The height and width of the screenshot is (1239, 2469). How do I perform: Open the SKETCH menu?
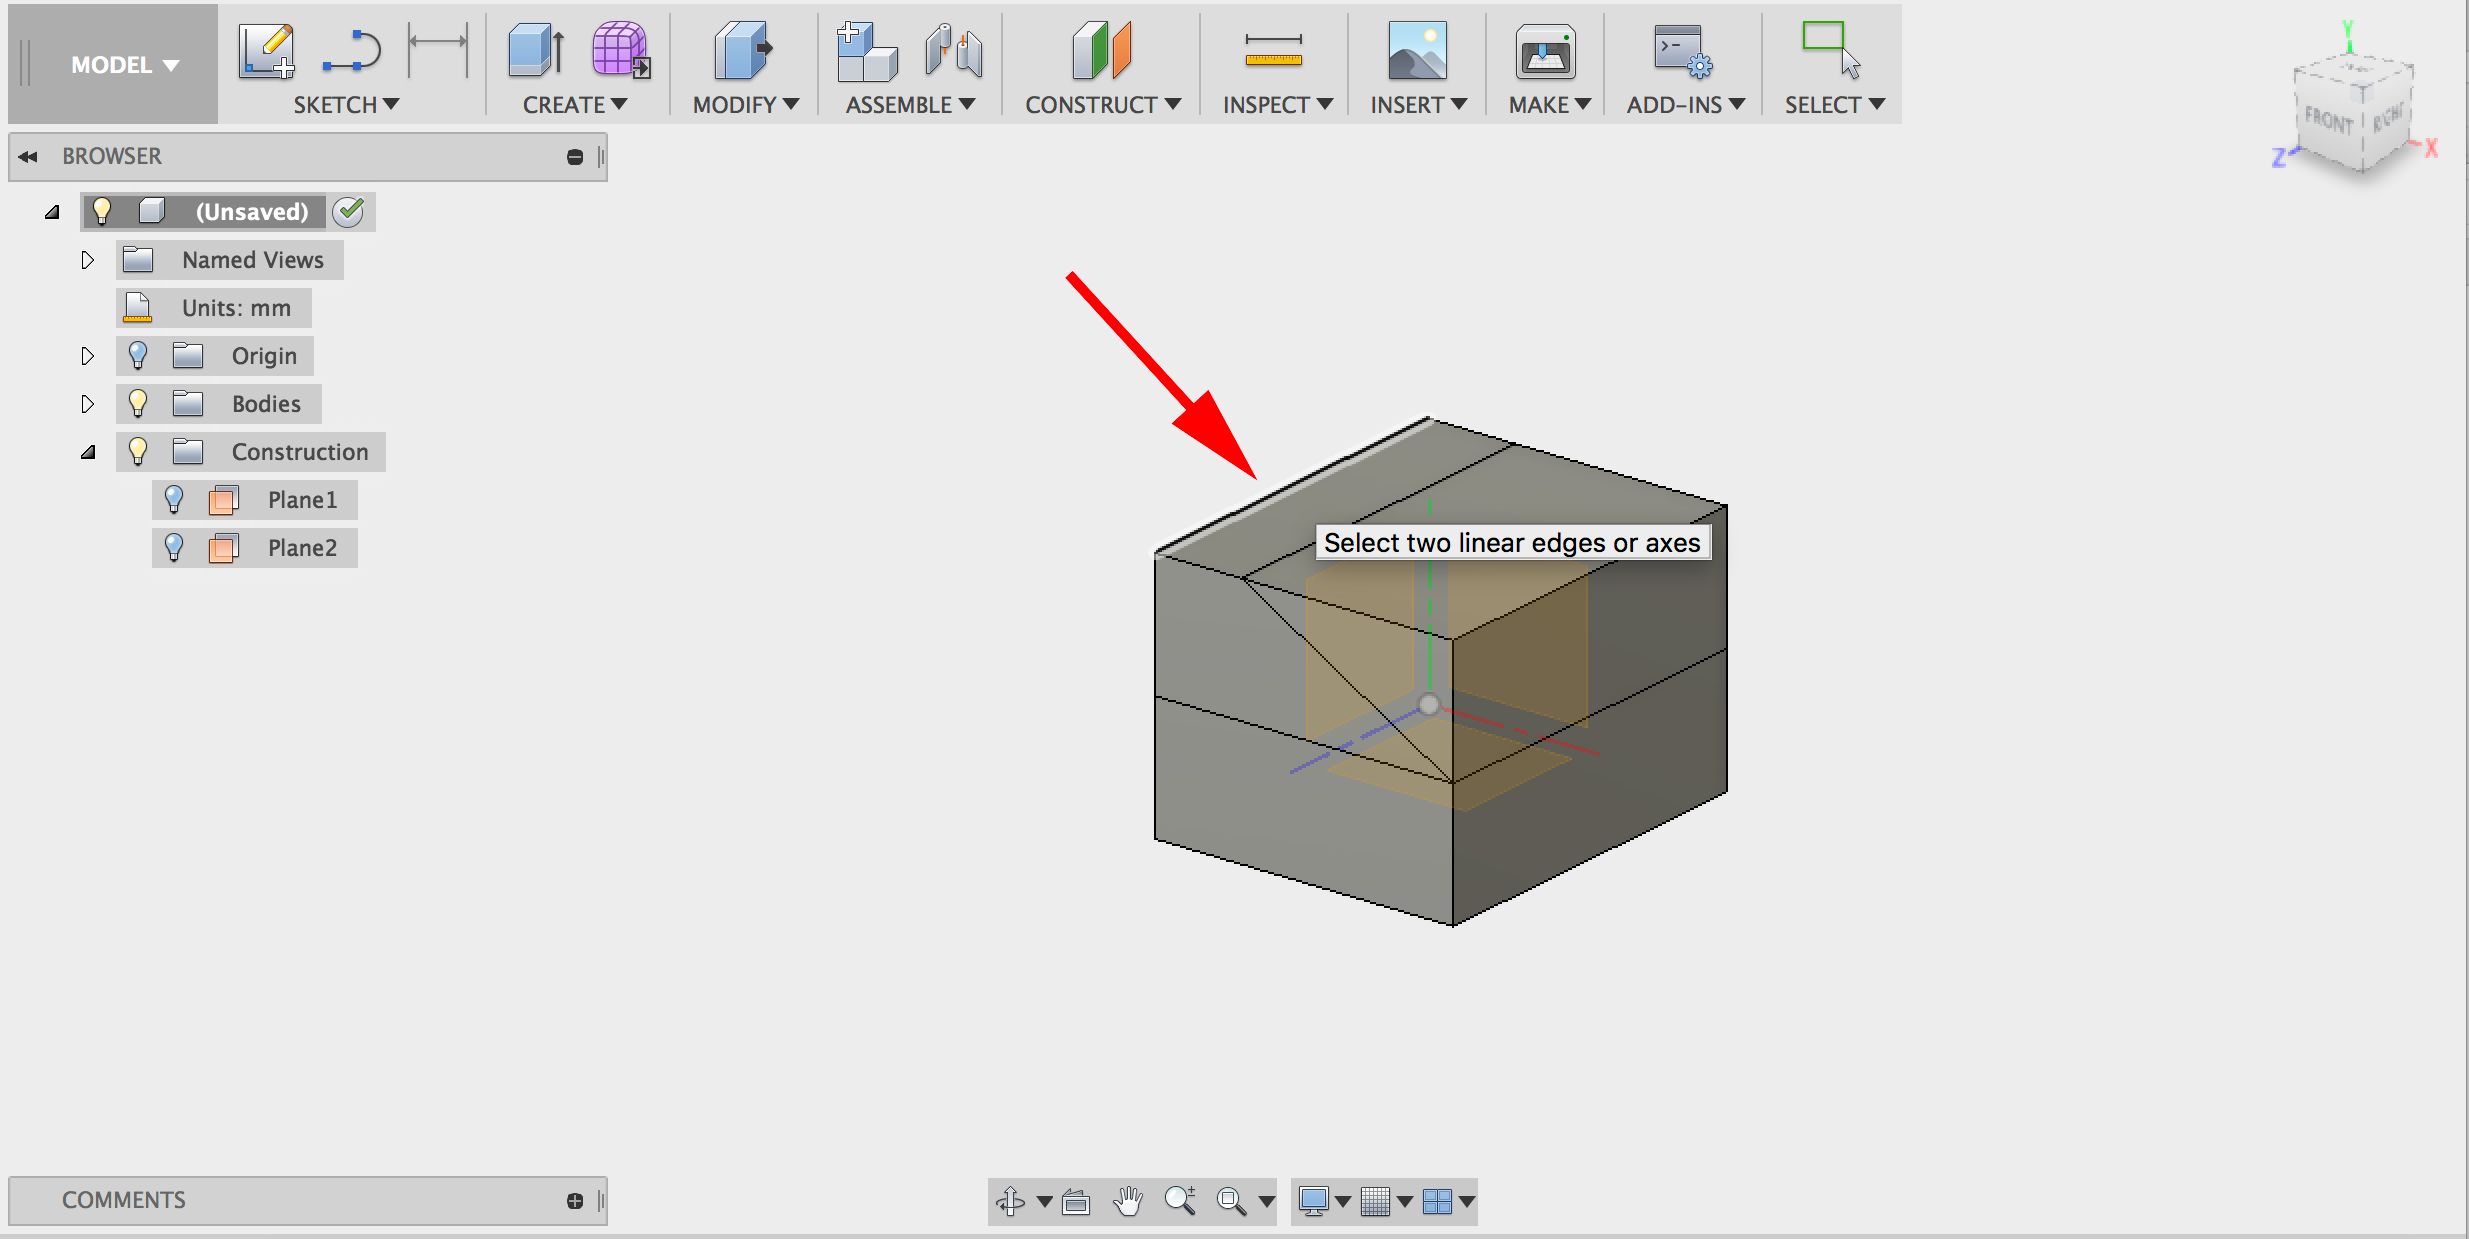pyautogui.click(x=346, y=105)
